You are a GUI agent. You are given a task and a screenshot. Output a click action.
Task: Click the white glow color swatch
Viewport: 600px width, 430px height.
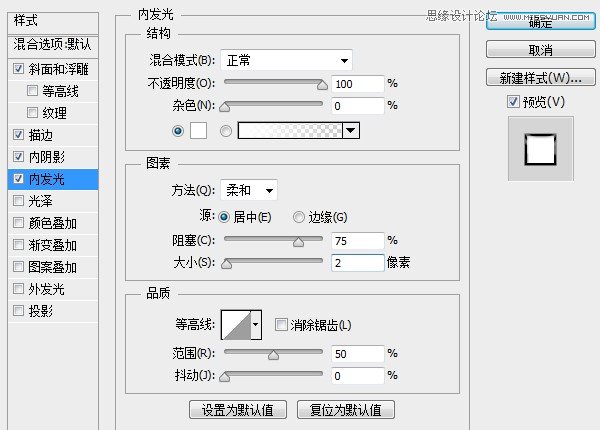[199, 131]
